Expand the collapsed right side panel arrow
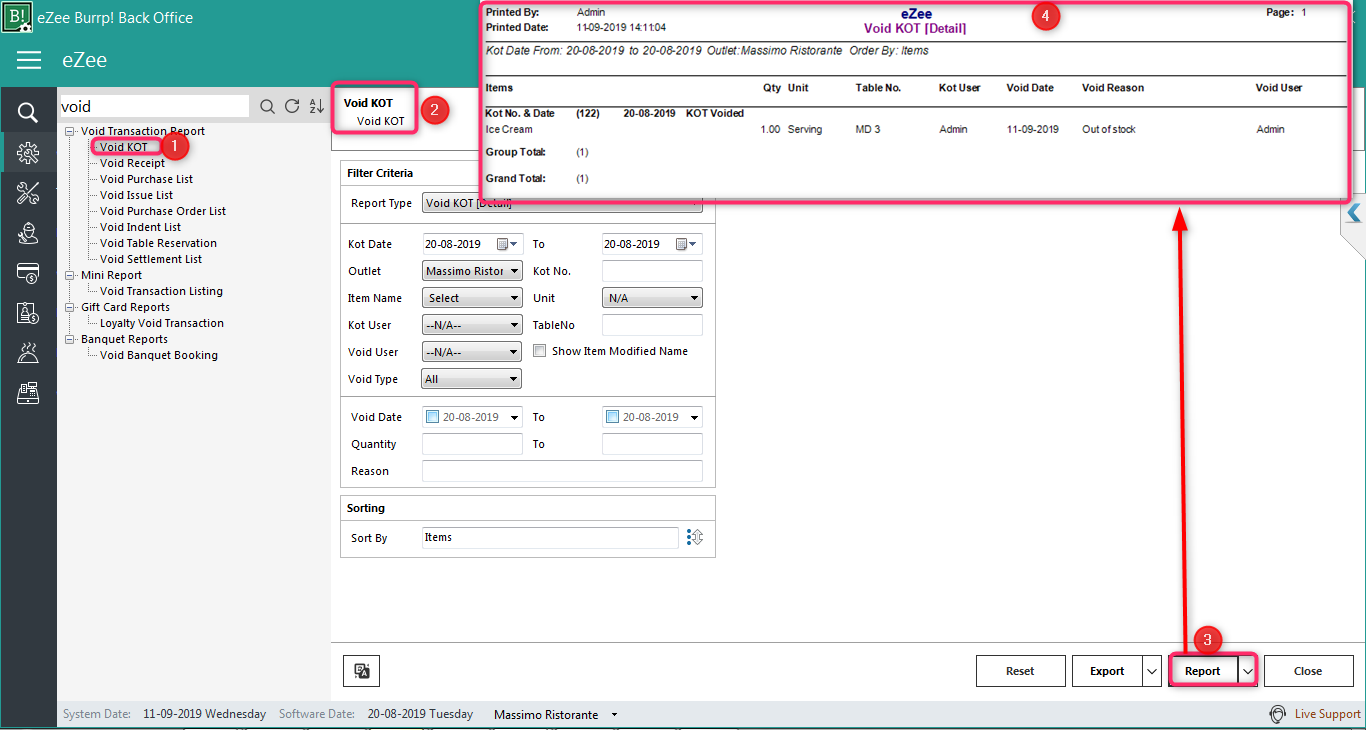Screen dimensions: 1366x730 click(x=1354, y=213)
